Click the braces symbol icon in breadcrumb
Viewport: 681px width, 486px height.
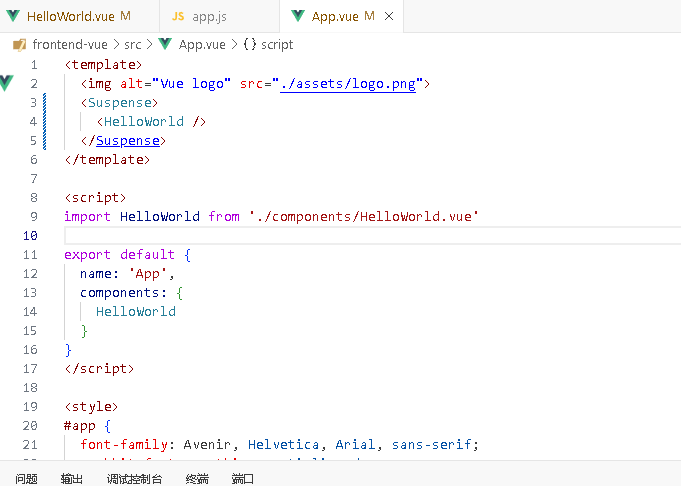point(250,44)
